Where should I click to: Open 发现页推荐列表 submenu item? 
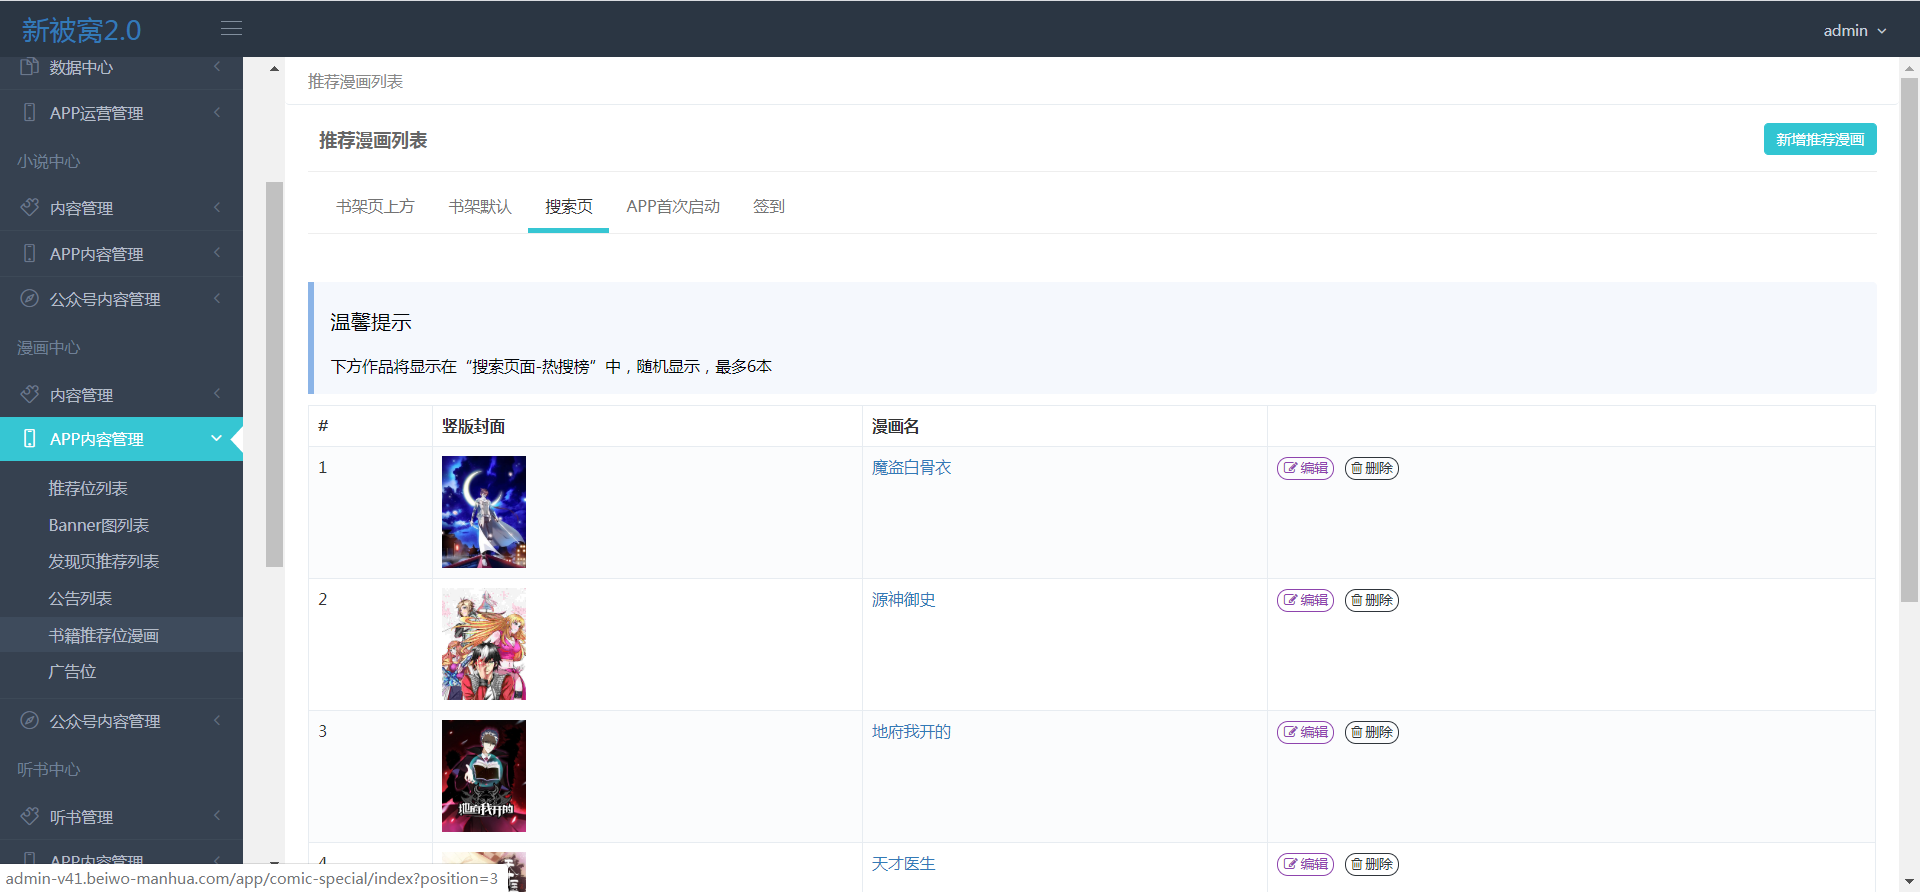click(104, 561)
